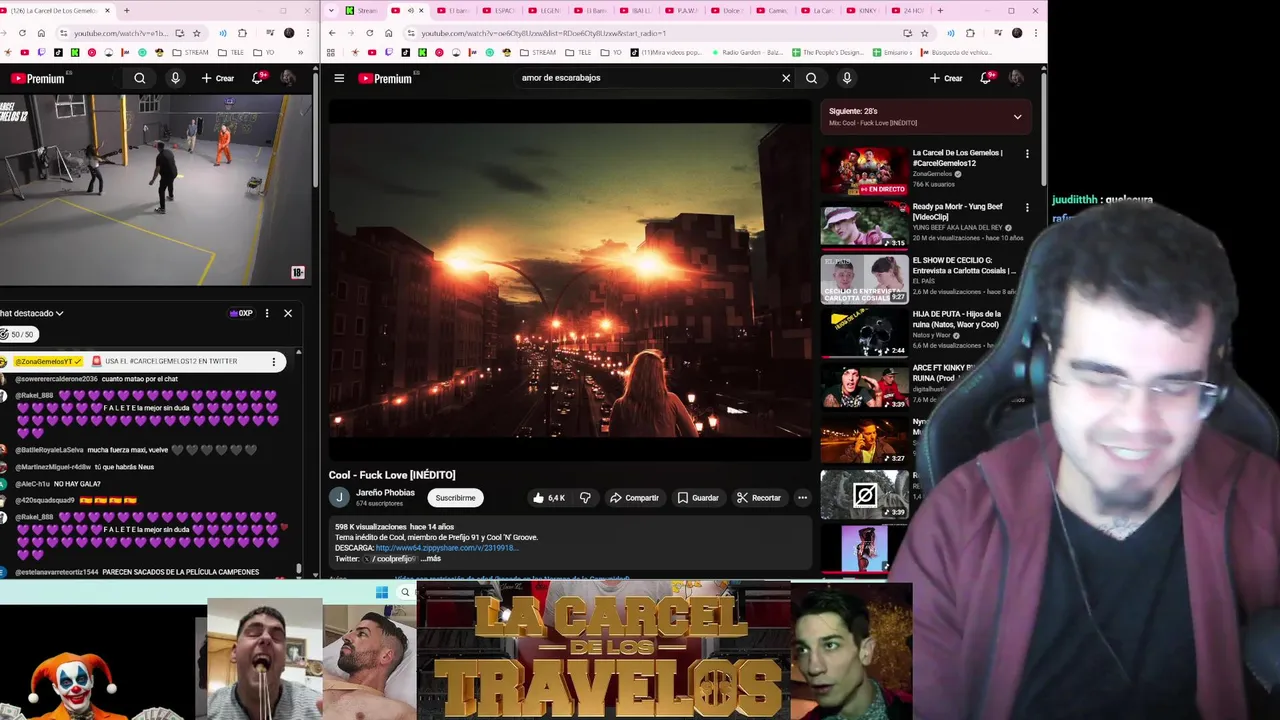Click the YouTube Premium logo in right window

click(385, 78)
